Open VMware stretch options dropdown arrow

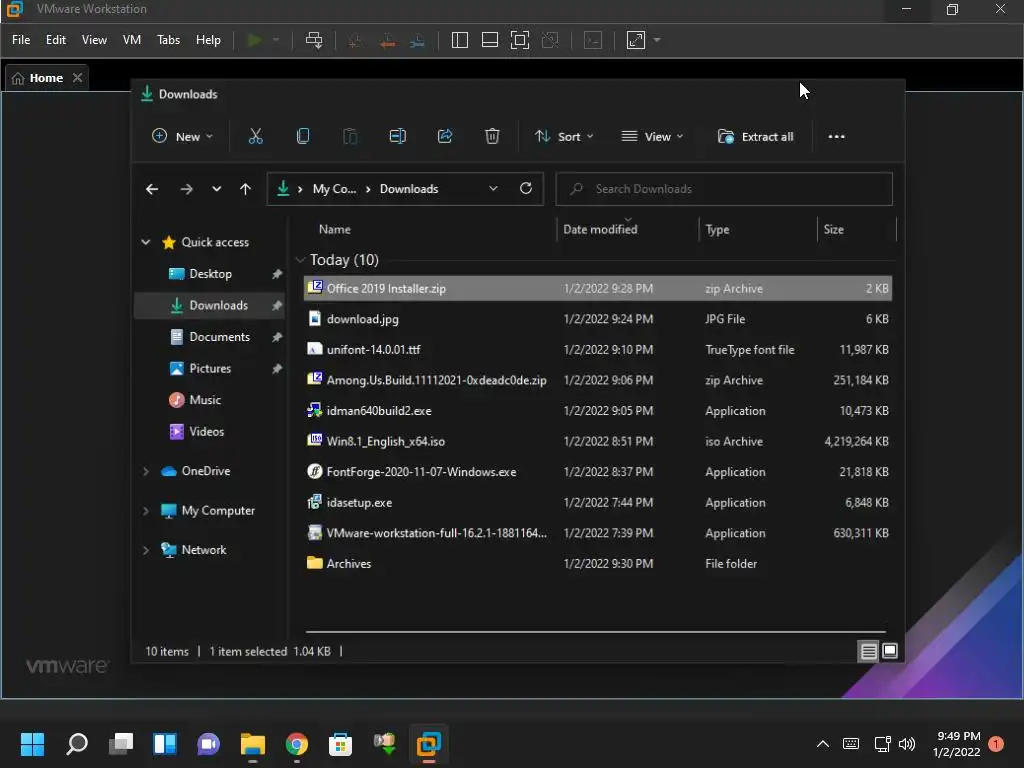tap(657, 40)
